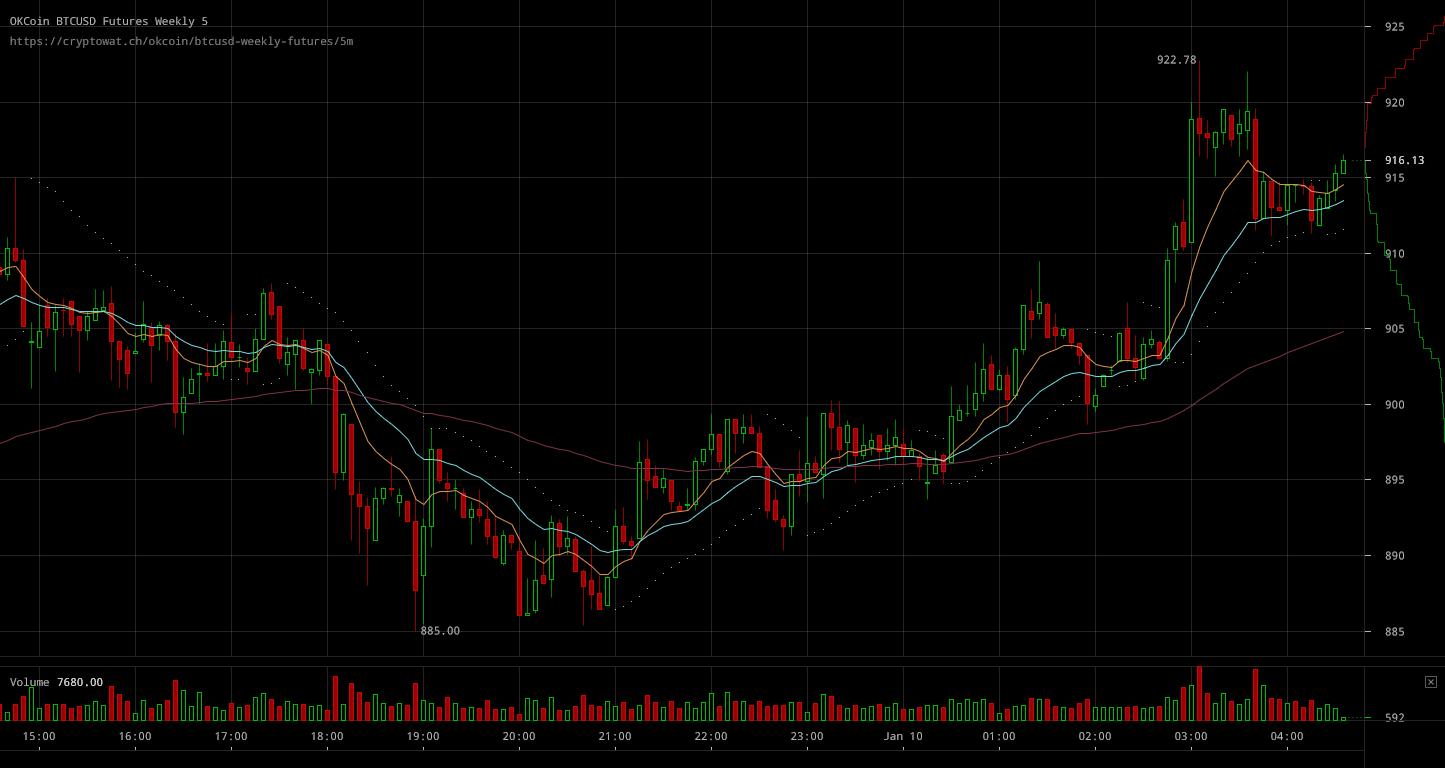Click the 18:00 time axis label
Image resolution: width=1445 pixels, height=768 pixels.
pyautogui.click(x=327, y=737)
